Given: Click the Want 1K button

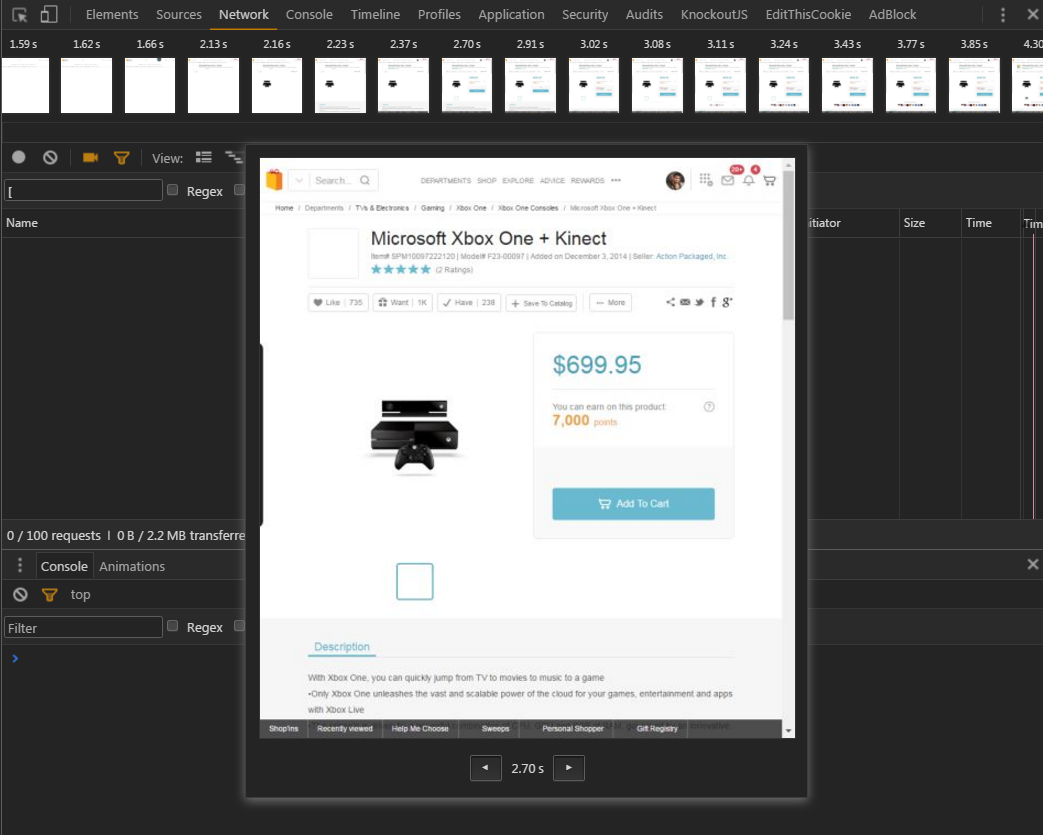Looking at the screenshot, I should pyautogui.click(x=402, y=303).
